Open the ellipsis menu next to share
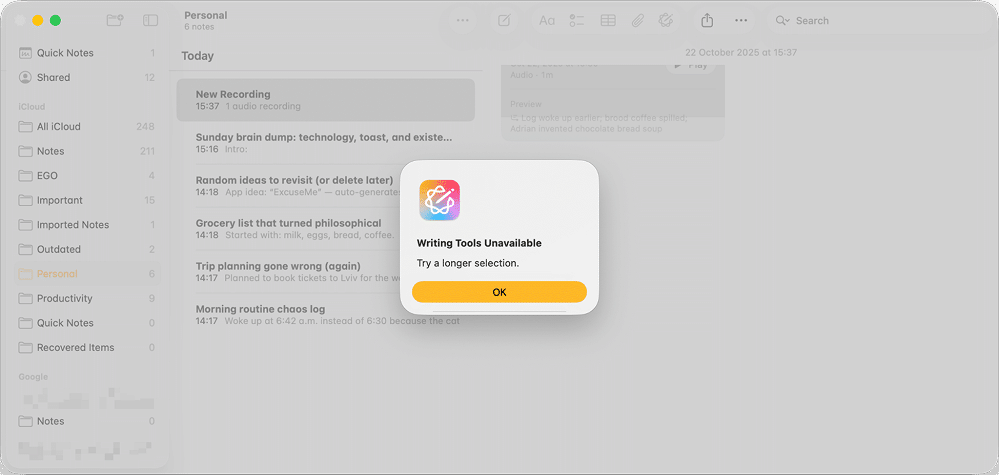Screen dimensions: 999x475 point(740,20)
